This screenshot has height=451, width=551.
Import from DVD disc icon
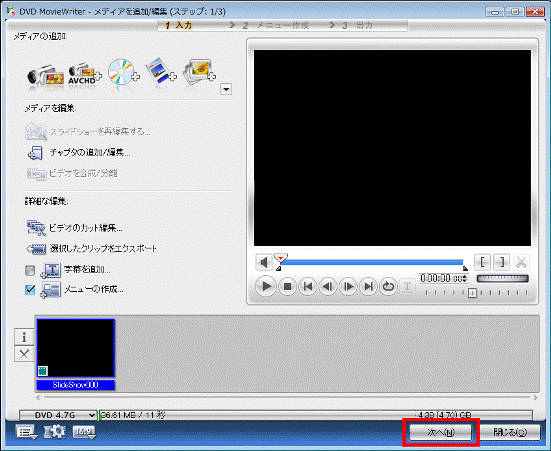click(x=123, y=72)
